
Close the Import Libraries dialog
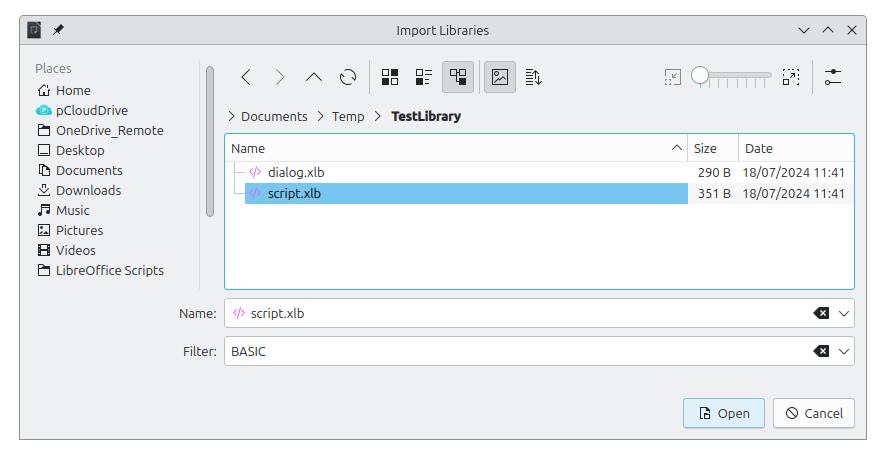[x=852, y=30]
